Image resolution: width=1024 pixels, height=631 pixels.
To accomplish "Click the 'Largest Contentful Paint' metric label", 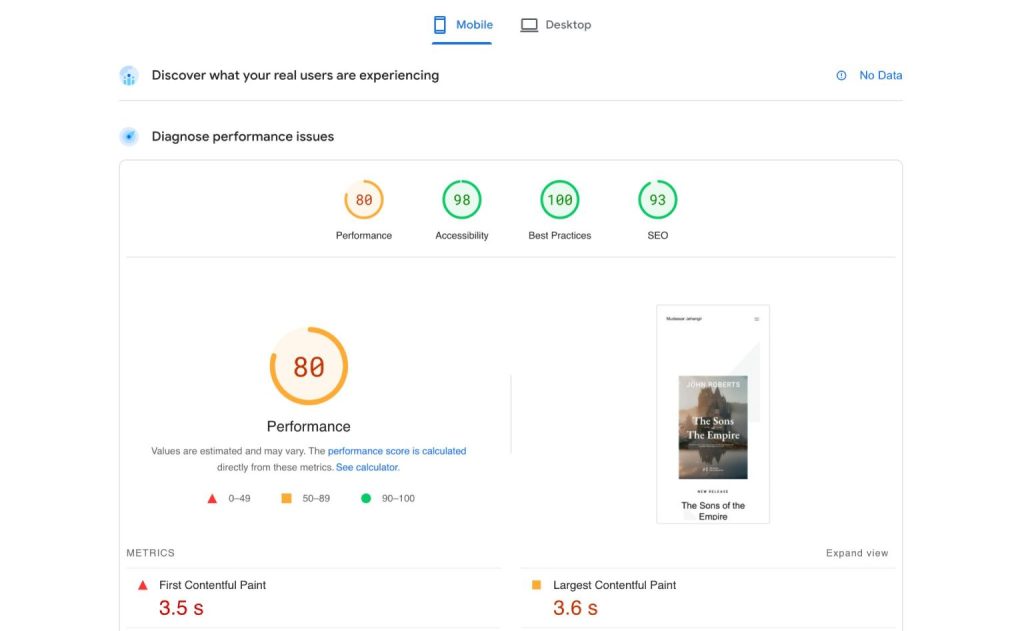I will 615,585.
